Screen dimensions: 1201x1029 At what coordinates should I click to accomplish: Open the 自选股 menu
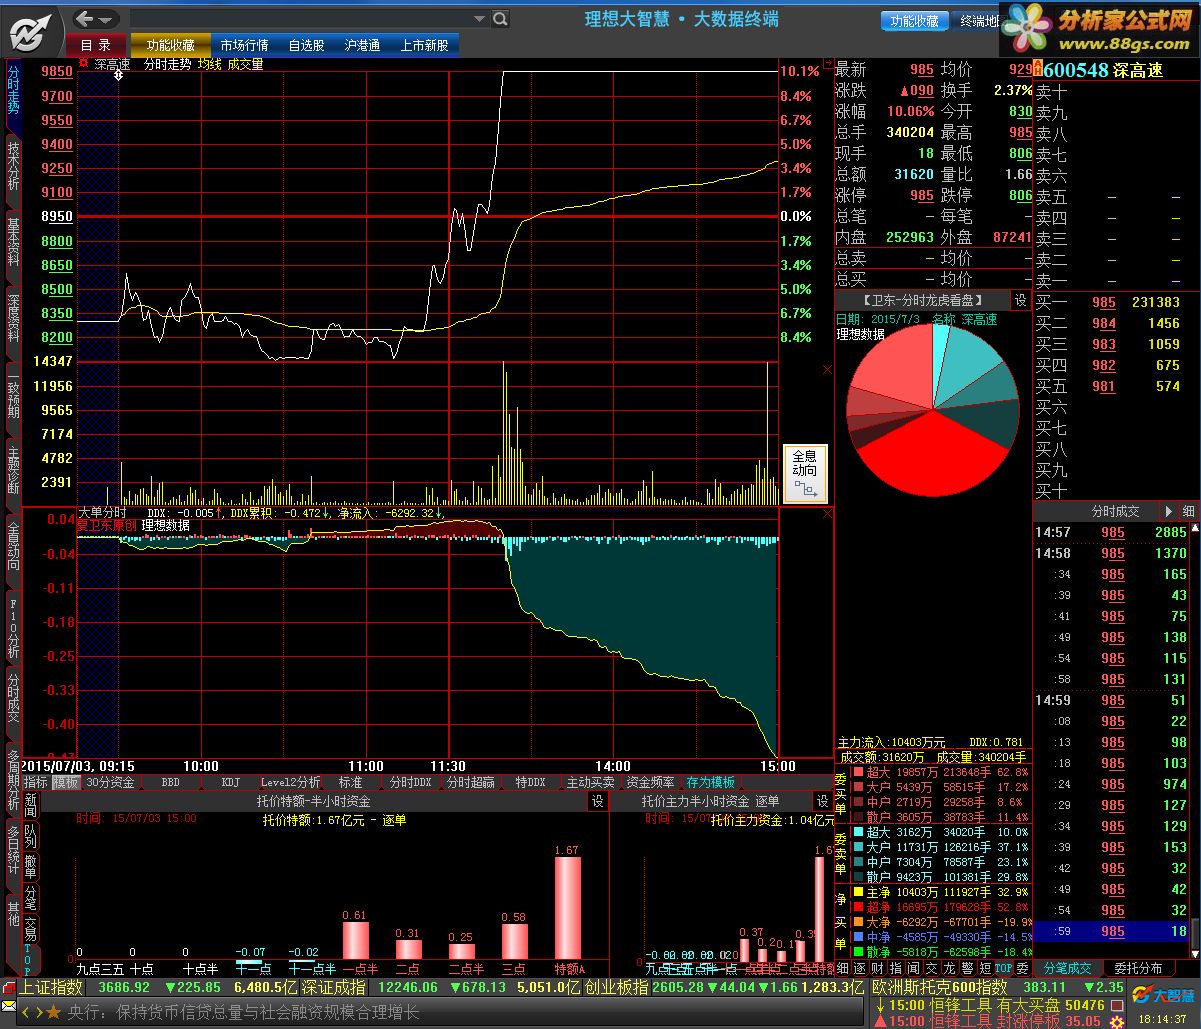coord(307,45)
